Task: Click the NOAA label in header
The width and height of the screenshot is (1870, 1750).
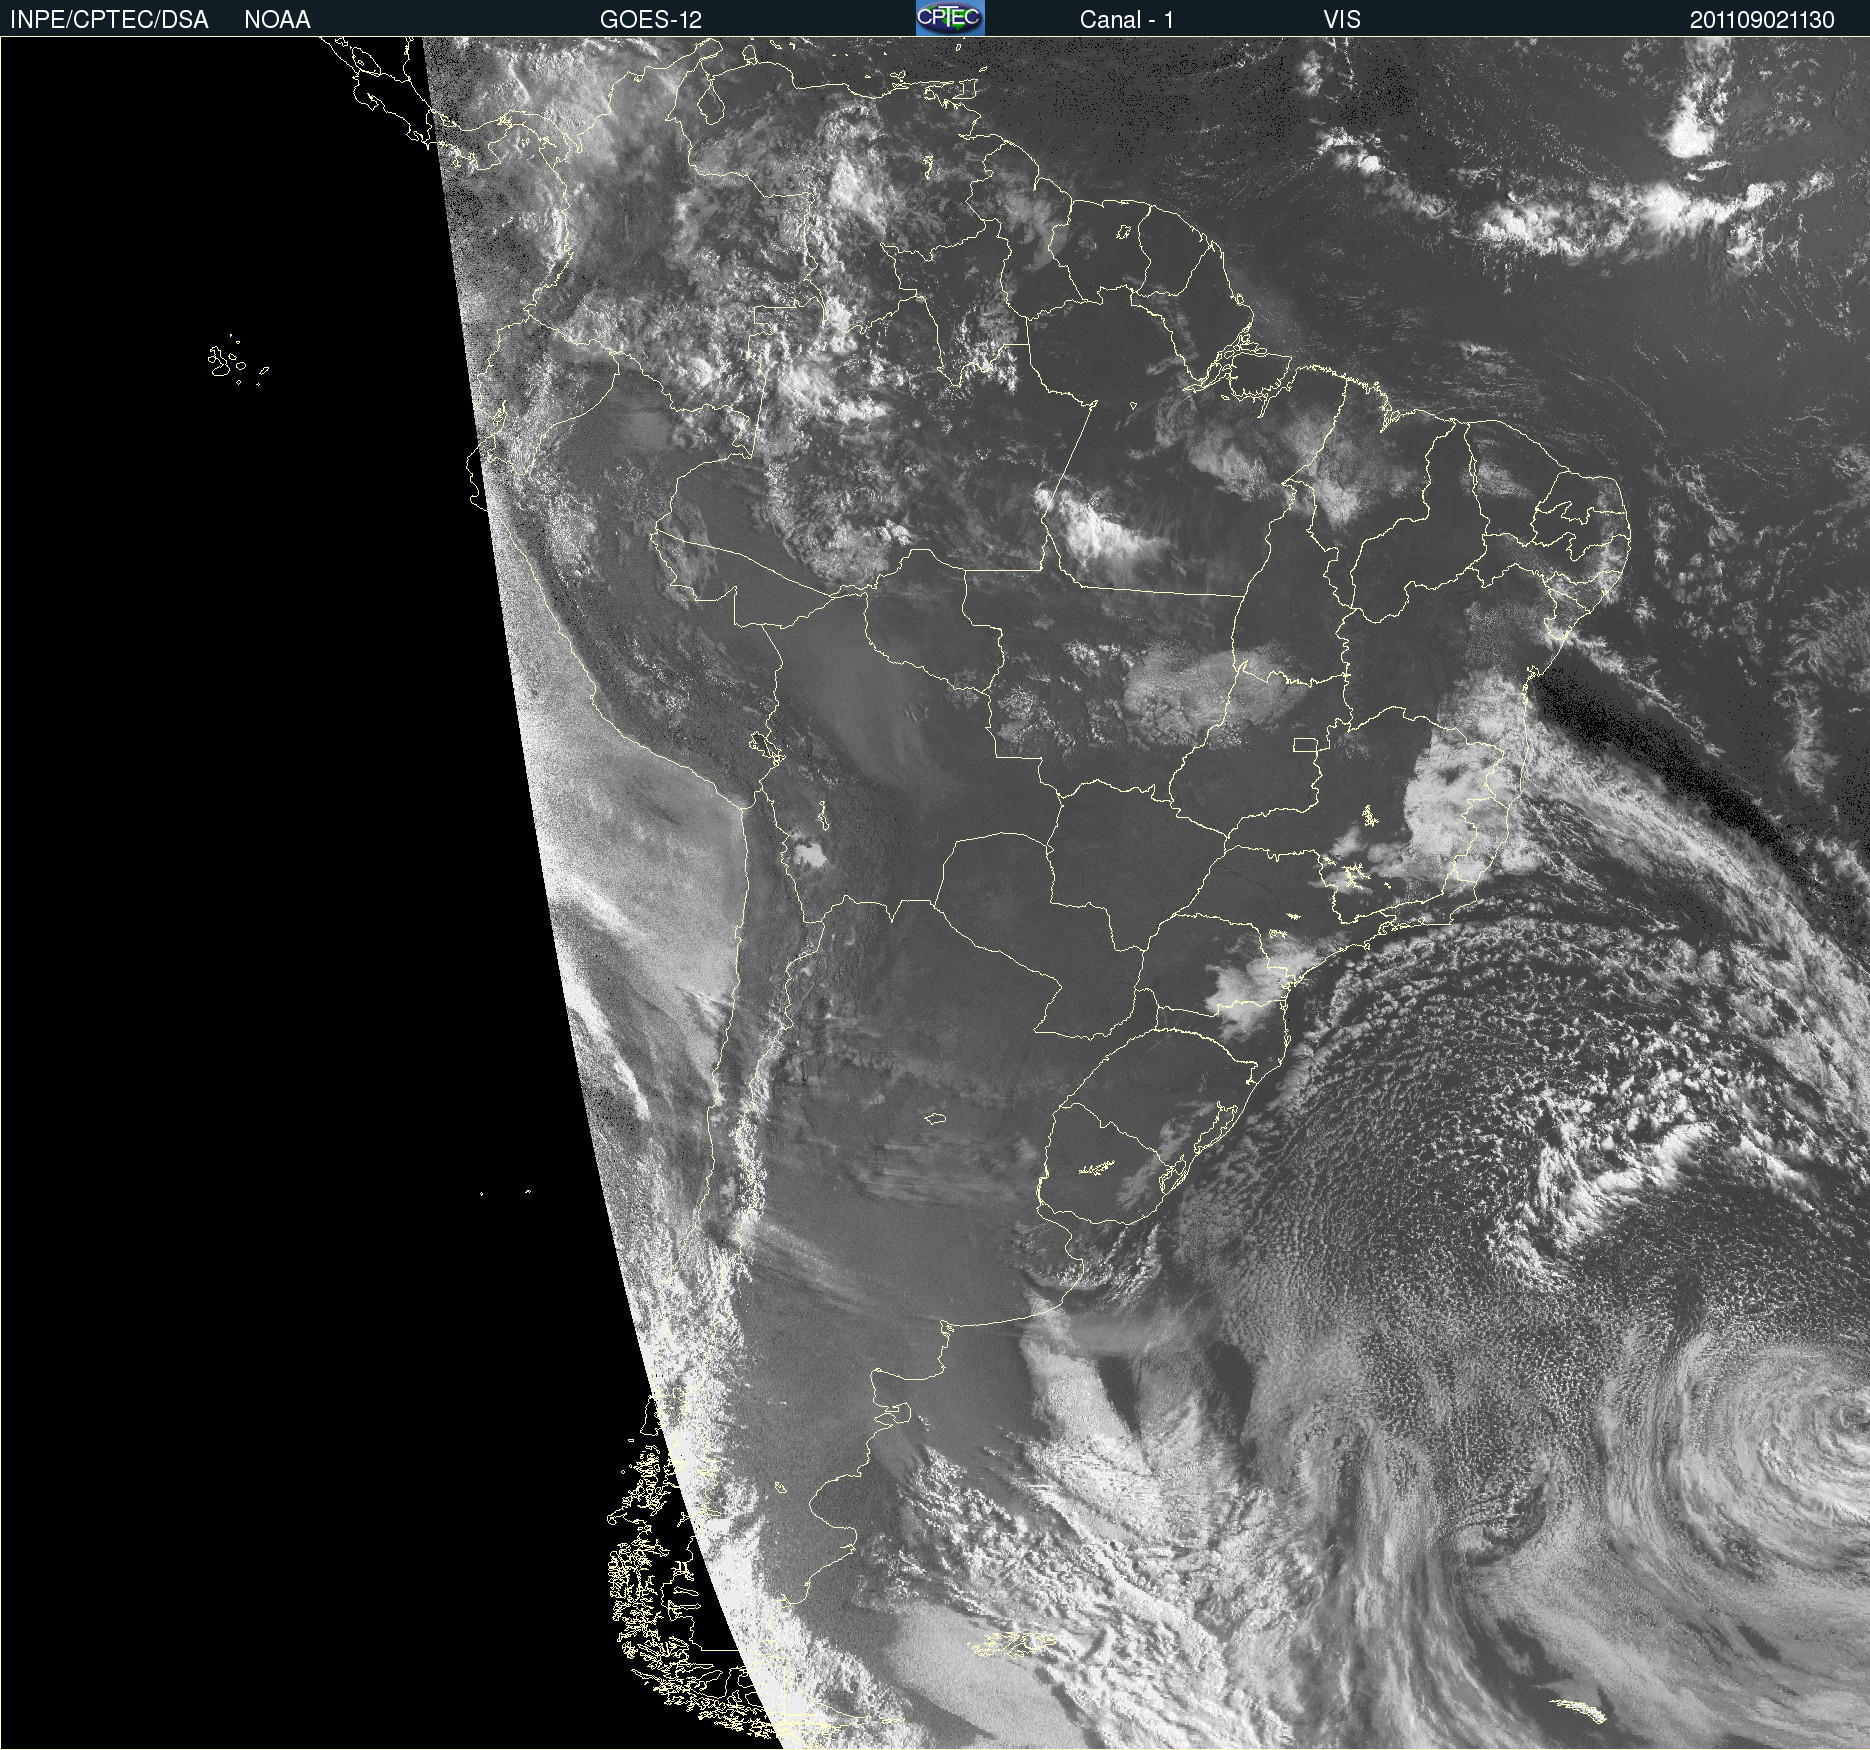Action: (277, 20)
